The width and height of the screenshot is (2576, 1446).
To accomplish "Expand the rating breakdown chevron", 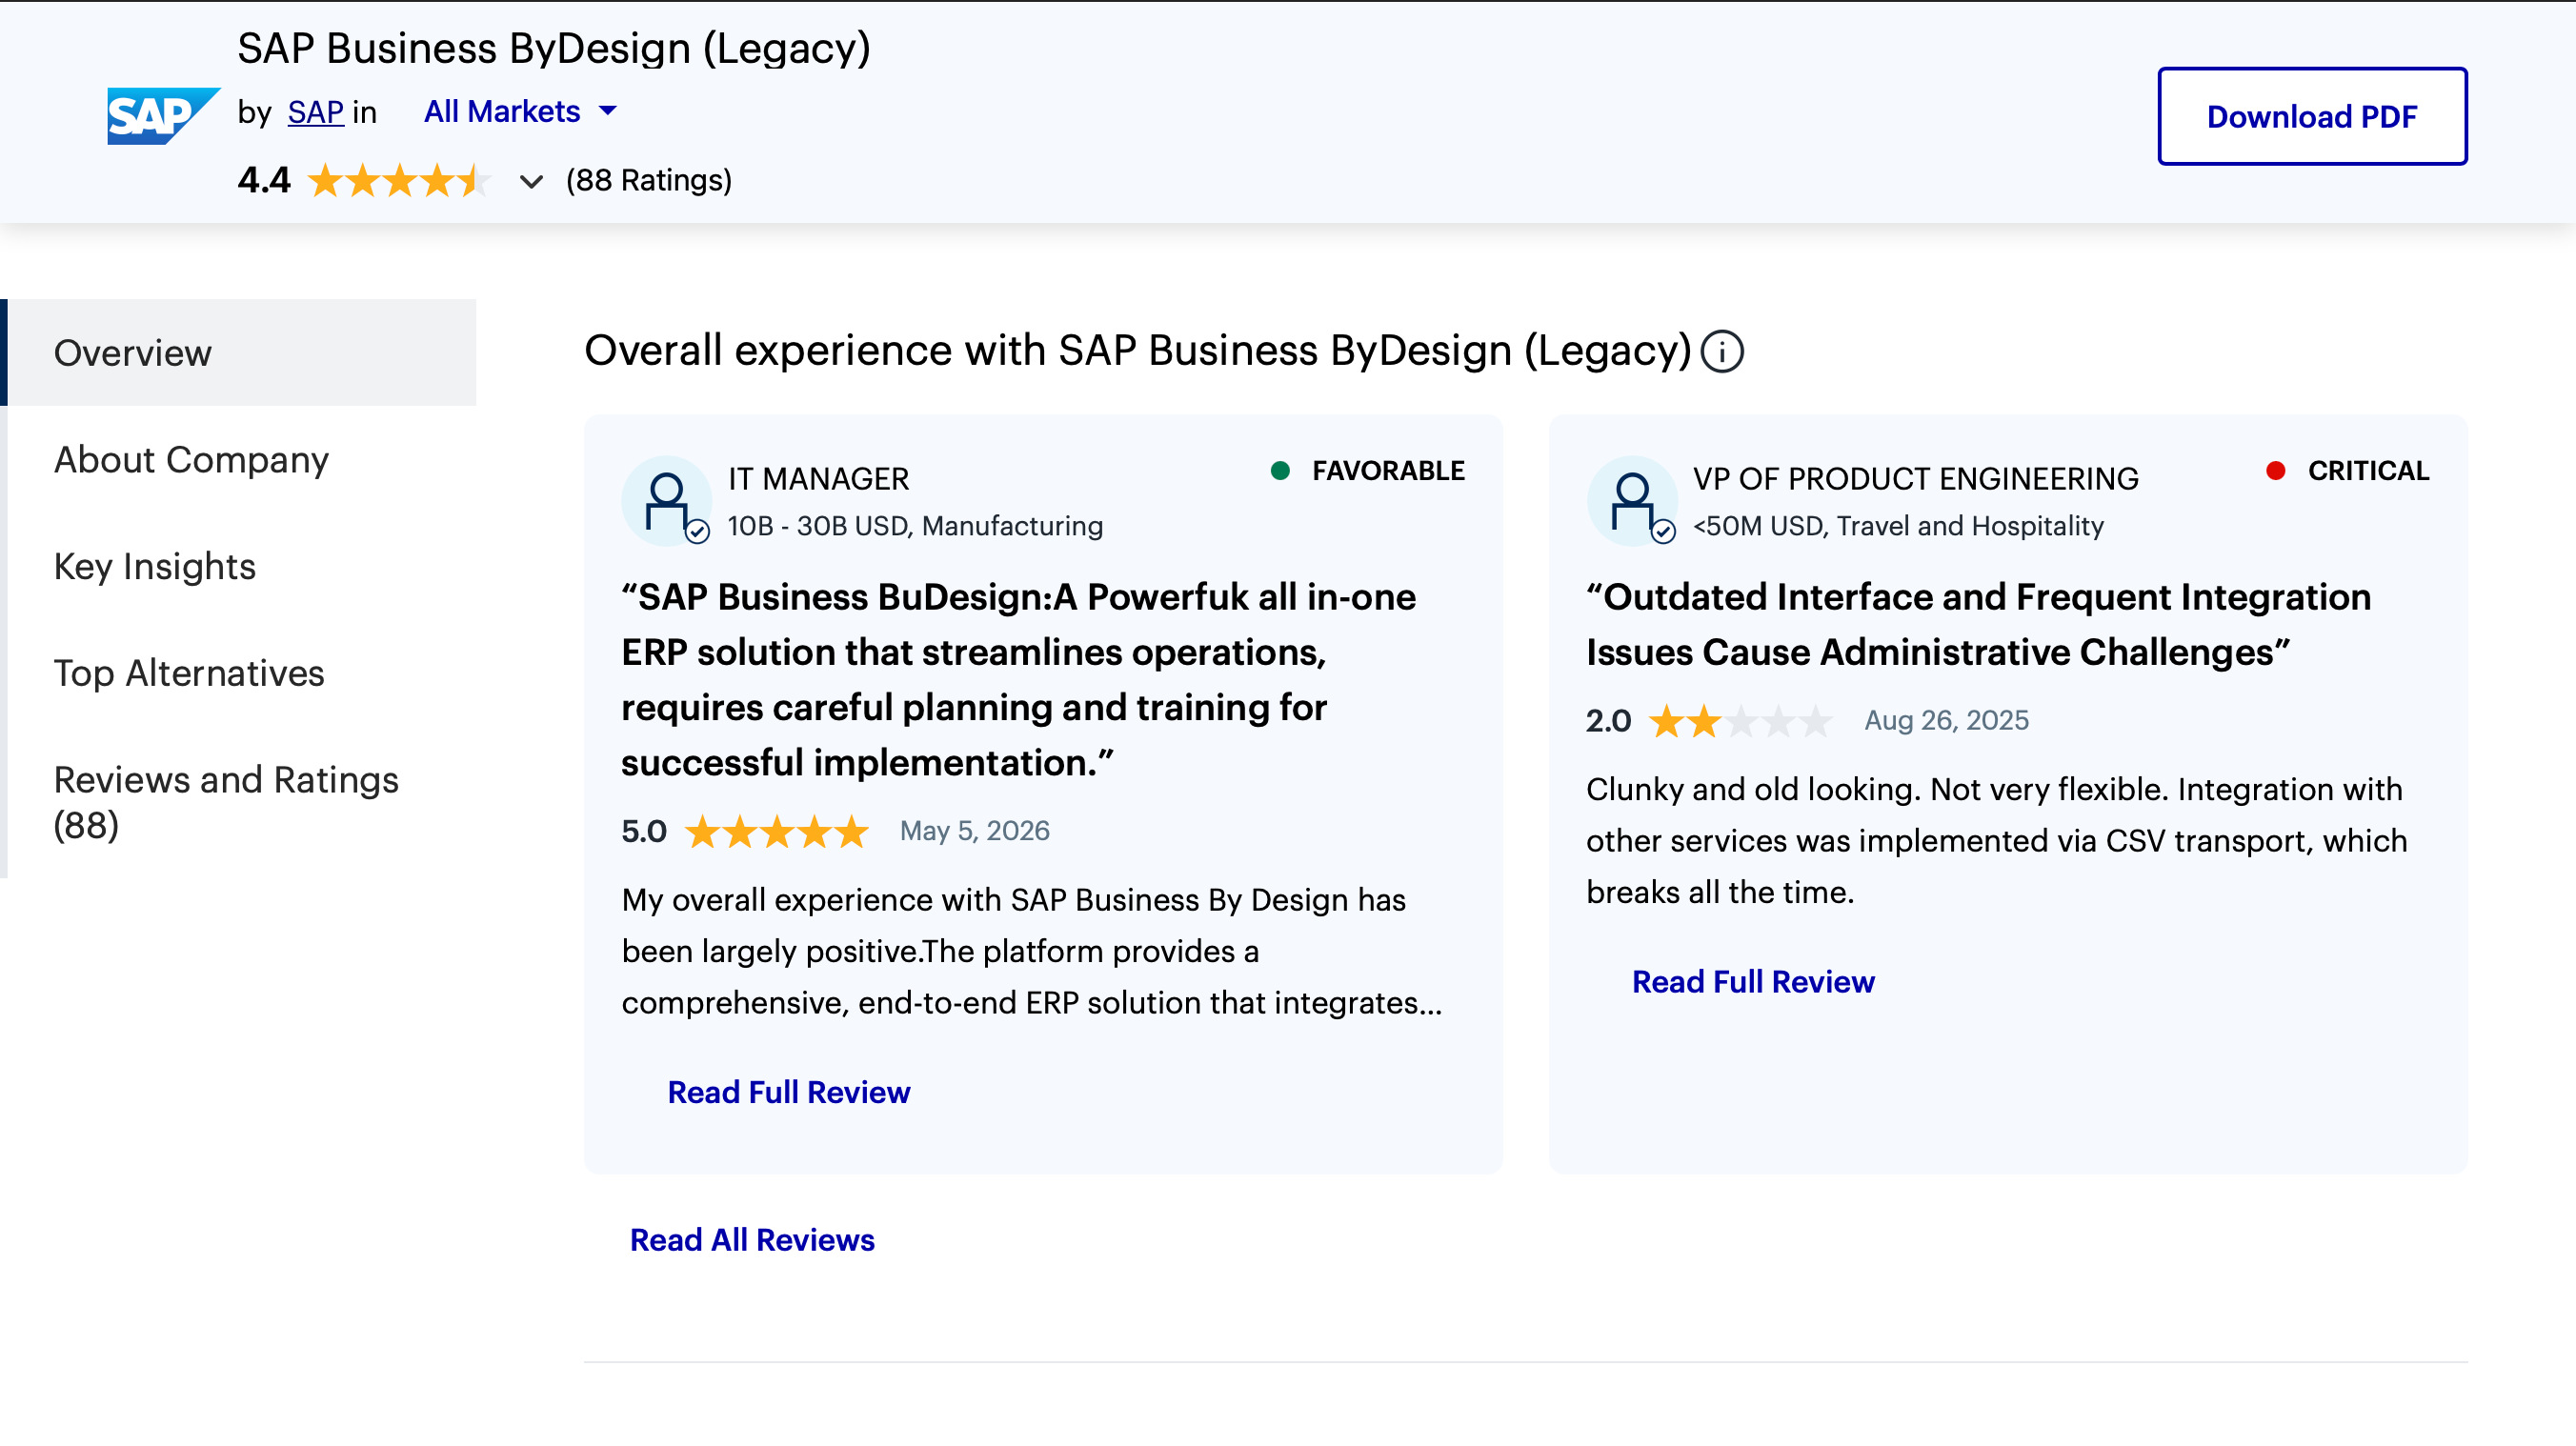I will click(531, 182).
